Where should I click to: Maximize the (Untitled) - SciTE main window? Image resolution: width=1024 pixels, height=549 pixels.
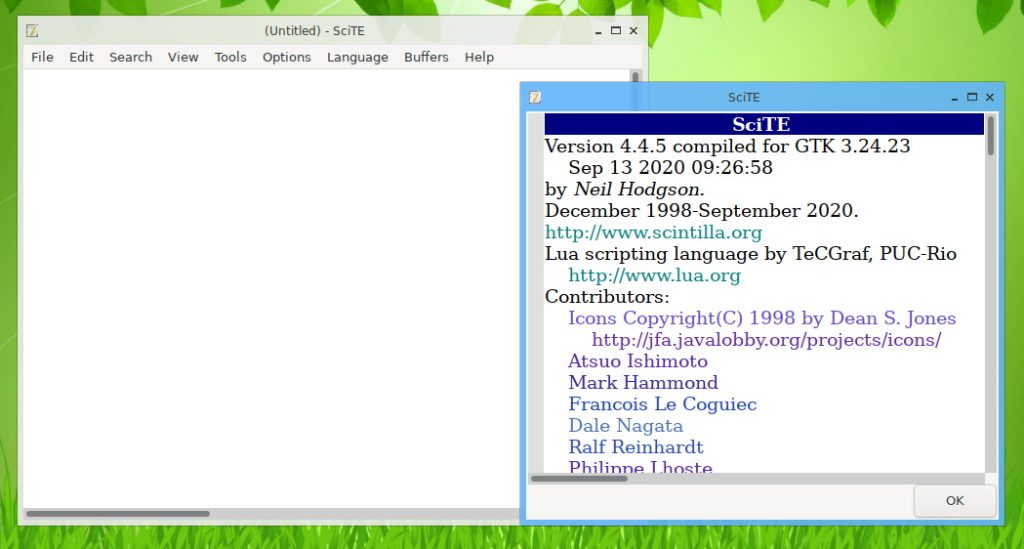616,31
